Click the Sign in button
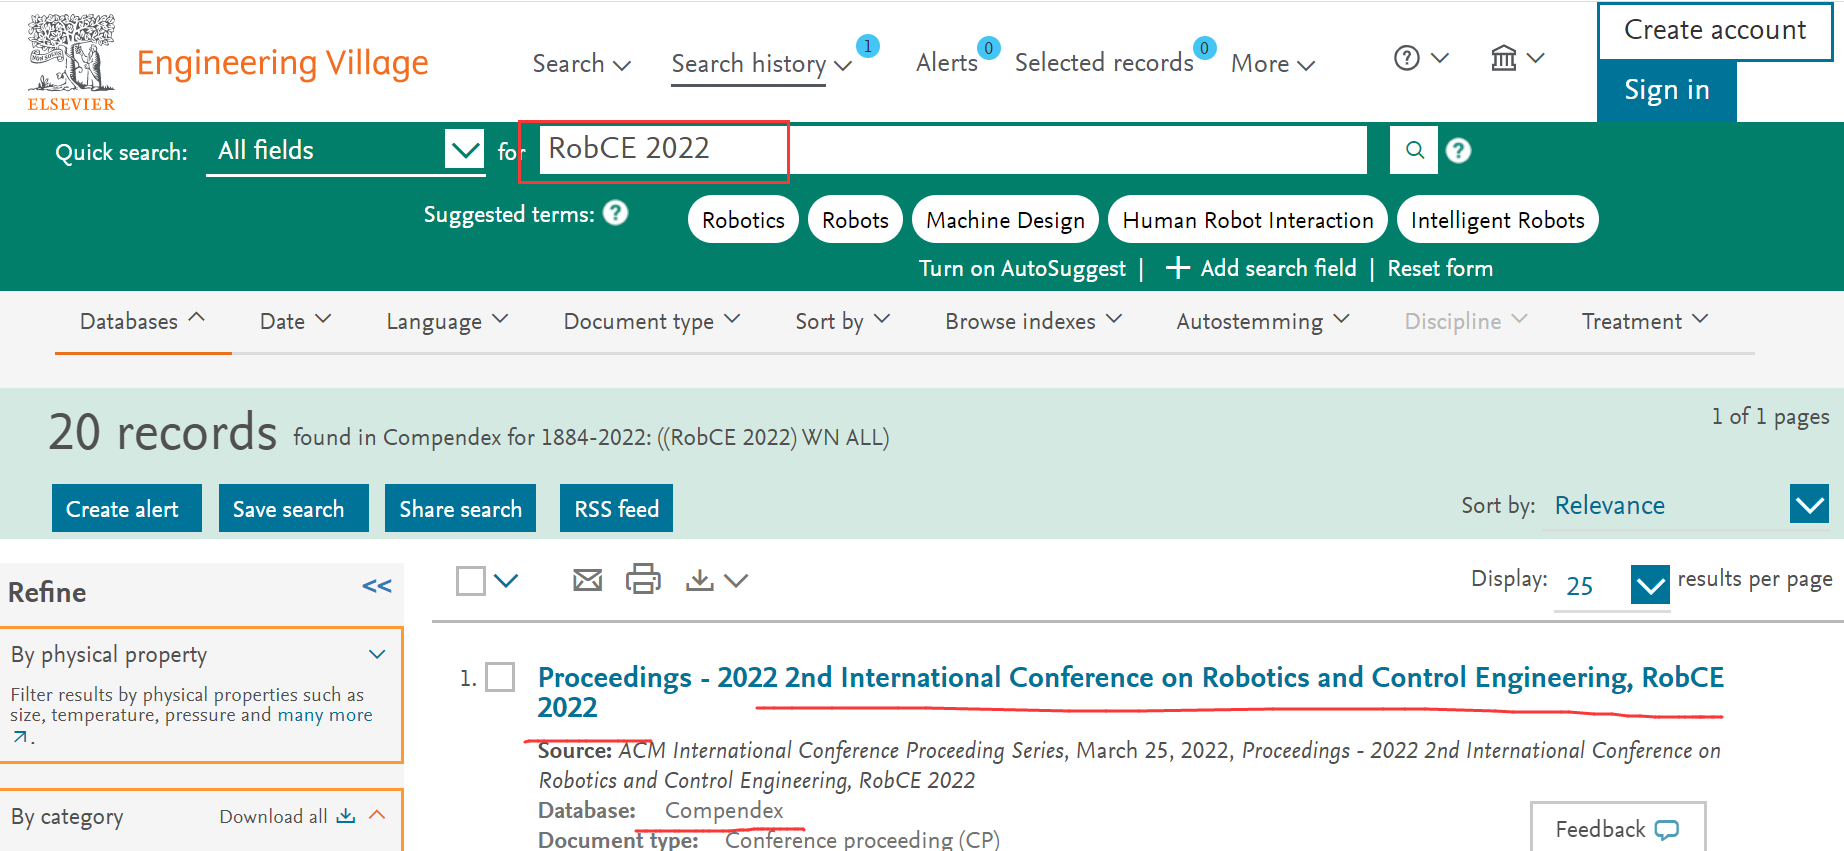The height and width of the screenshot is (851, 1844). click(1667, 90)
